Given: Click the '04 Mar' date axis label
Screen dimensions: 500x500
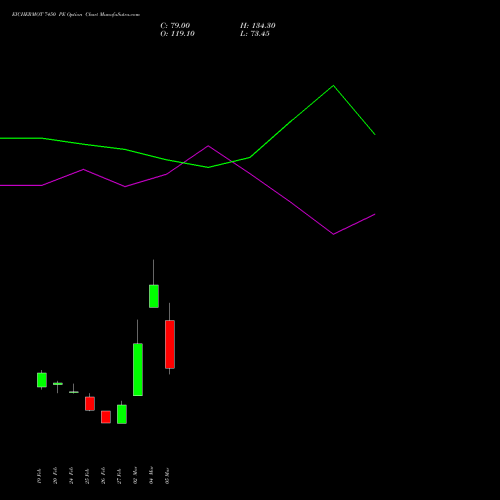Looking at the screenshot, I should tap(151, 476).
